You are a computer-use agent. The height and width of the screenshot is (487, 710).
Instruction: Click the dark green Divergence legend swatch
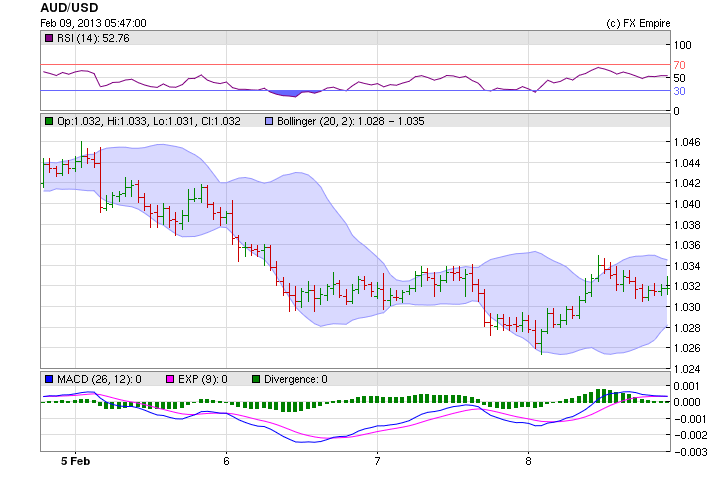click(256, 379)
